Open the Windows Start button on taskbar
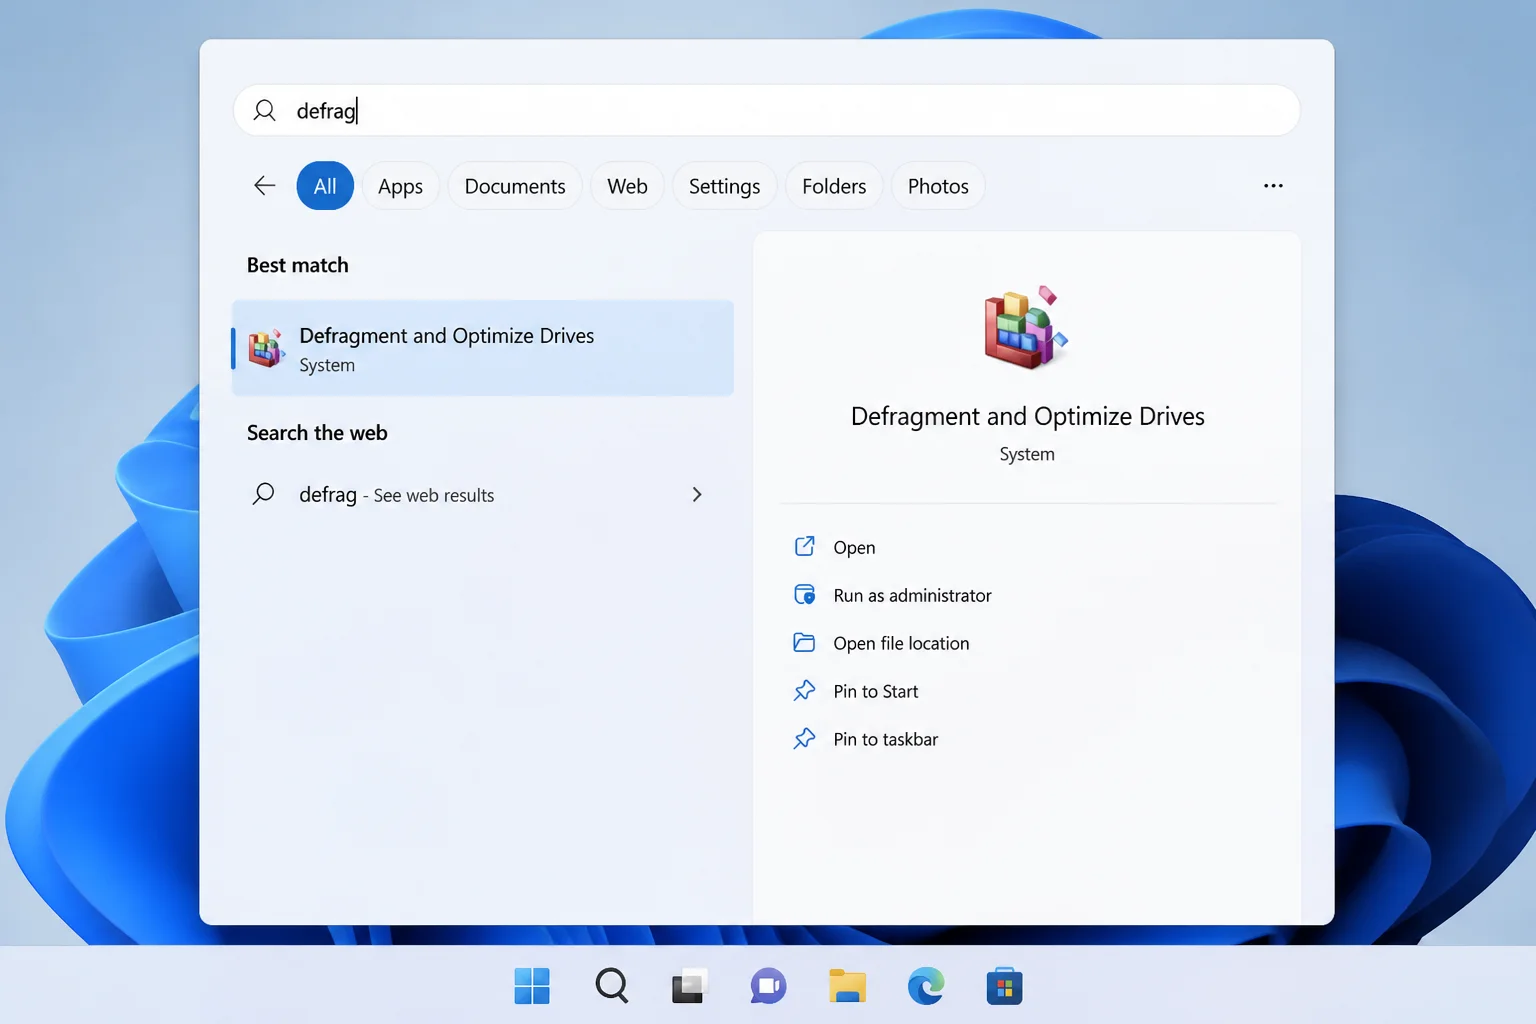This screenshot has height=1024, width=1536. click(x=532, y=986)
